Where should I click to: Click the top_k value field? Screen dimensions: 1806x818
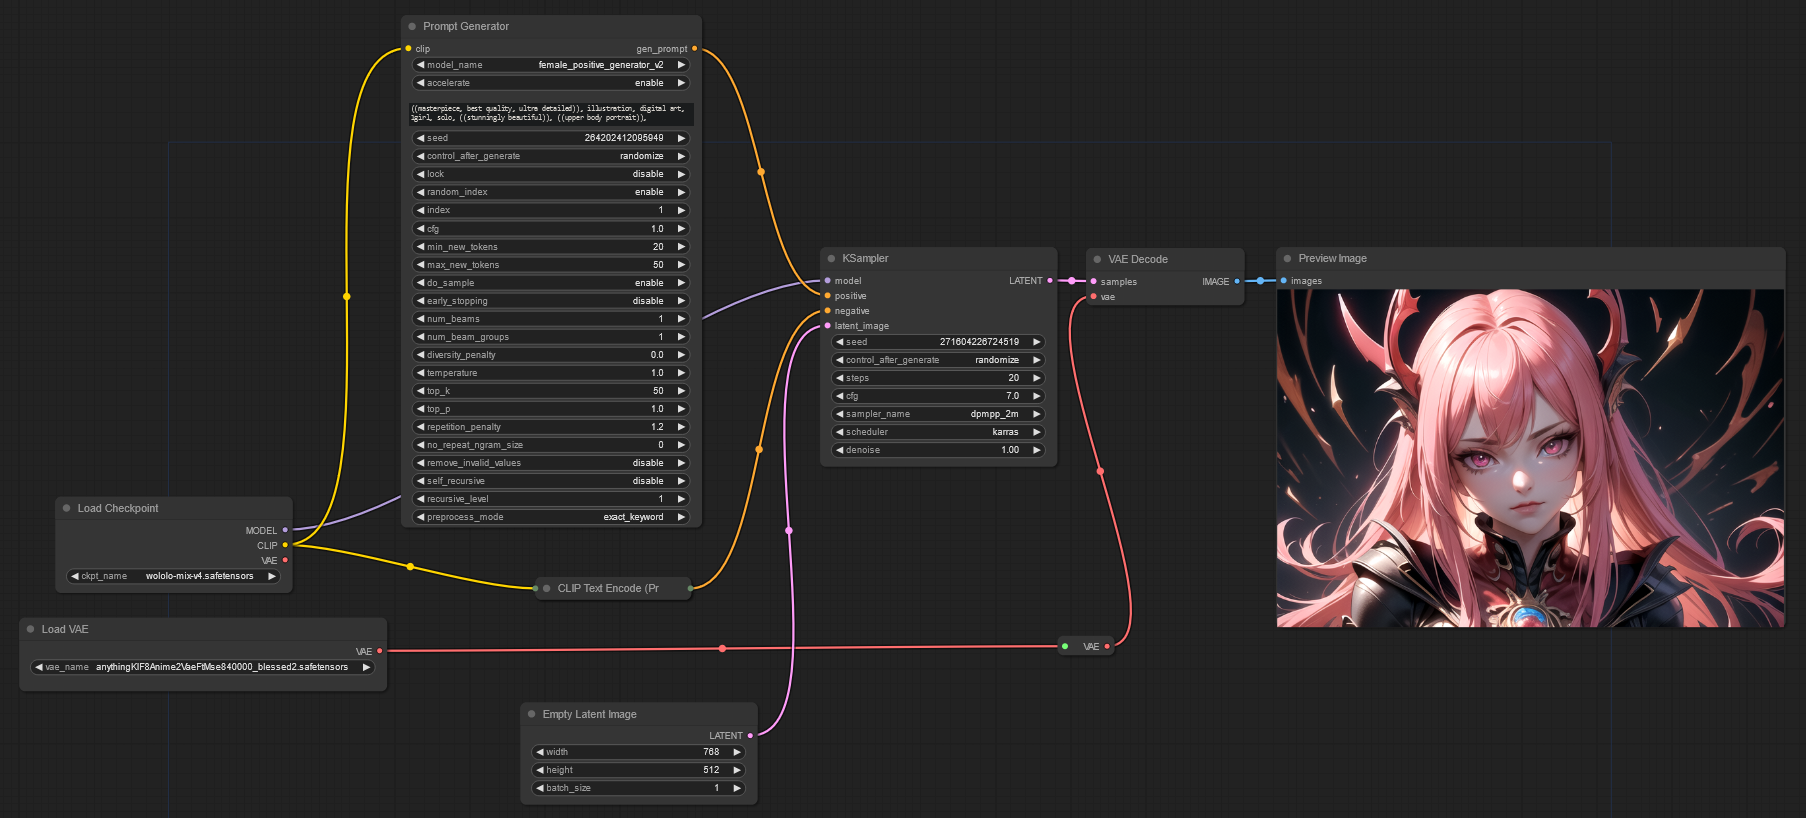tap(551, 391)
